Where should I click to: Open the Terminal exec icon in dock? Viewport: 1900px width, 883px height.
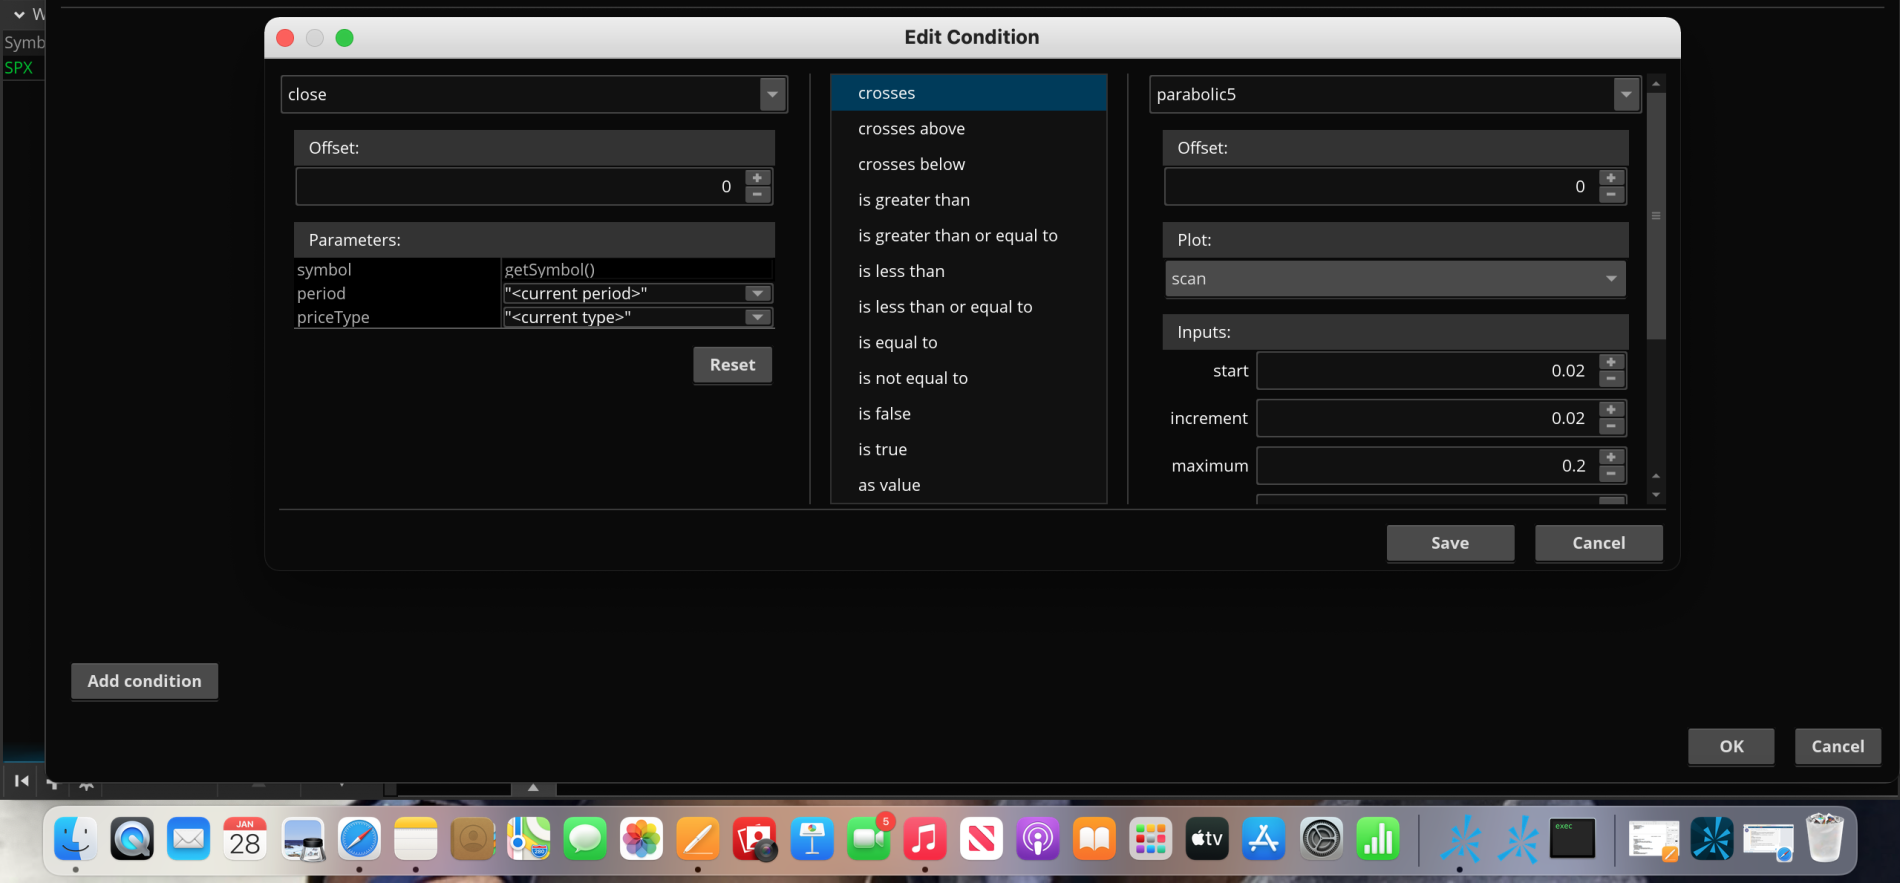click(x=1572, y=839)
